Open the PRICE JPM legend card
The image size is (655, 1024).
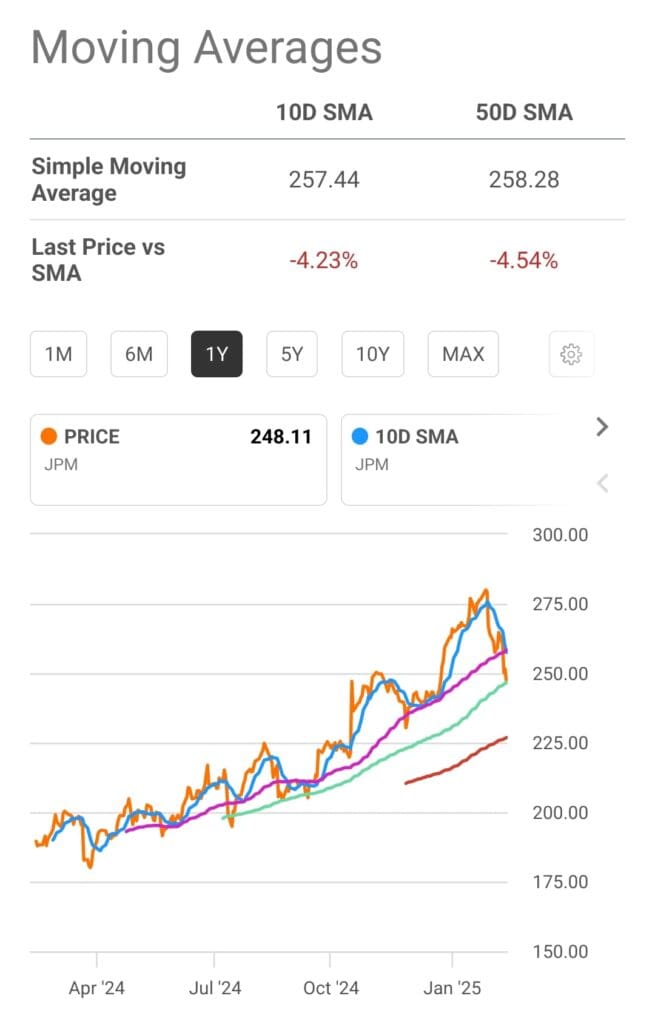[178, 458]
